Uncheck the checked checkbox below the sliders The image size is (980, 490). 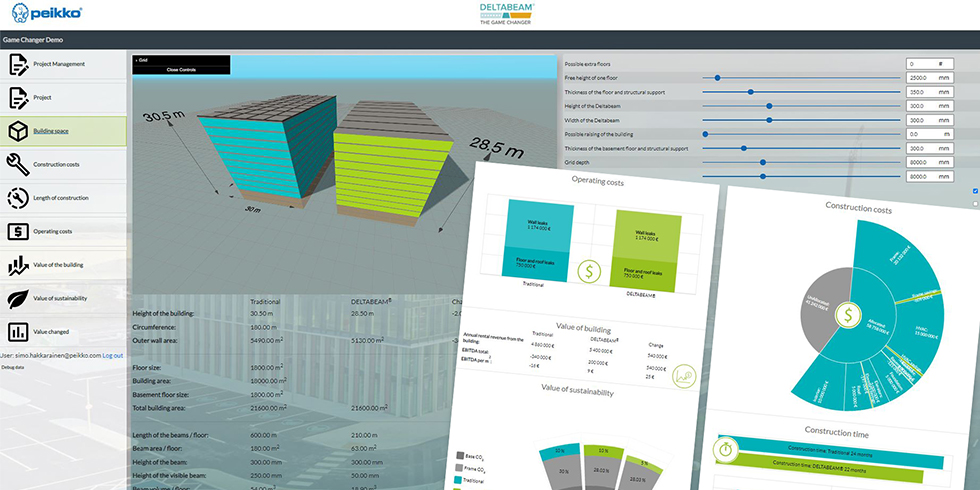(x=975, y=190)
